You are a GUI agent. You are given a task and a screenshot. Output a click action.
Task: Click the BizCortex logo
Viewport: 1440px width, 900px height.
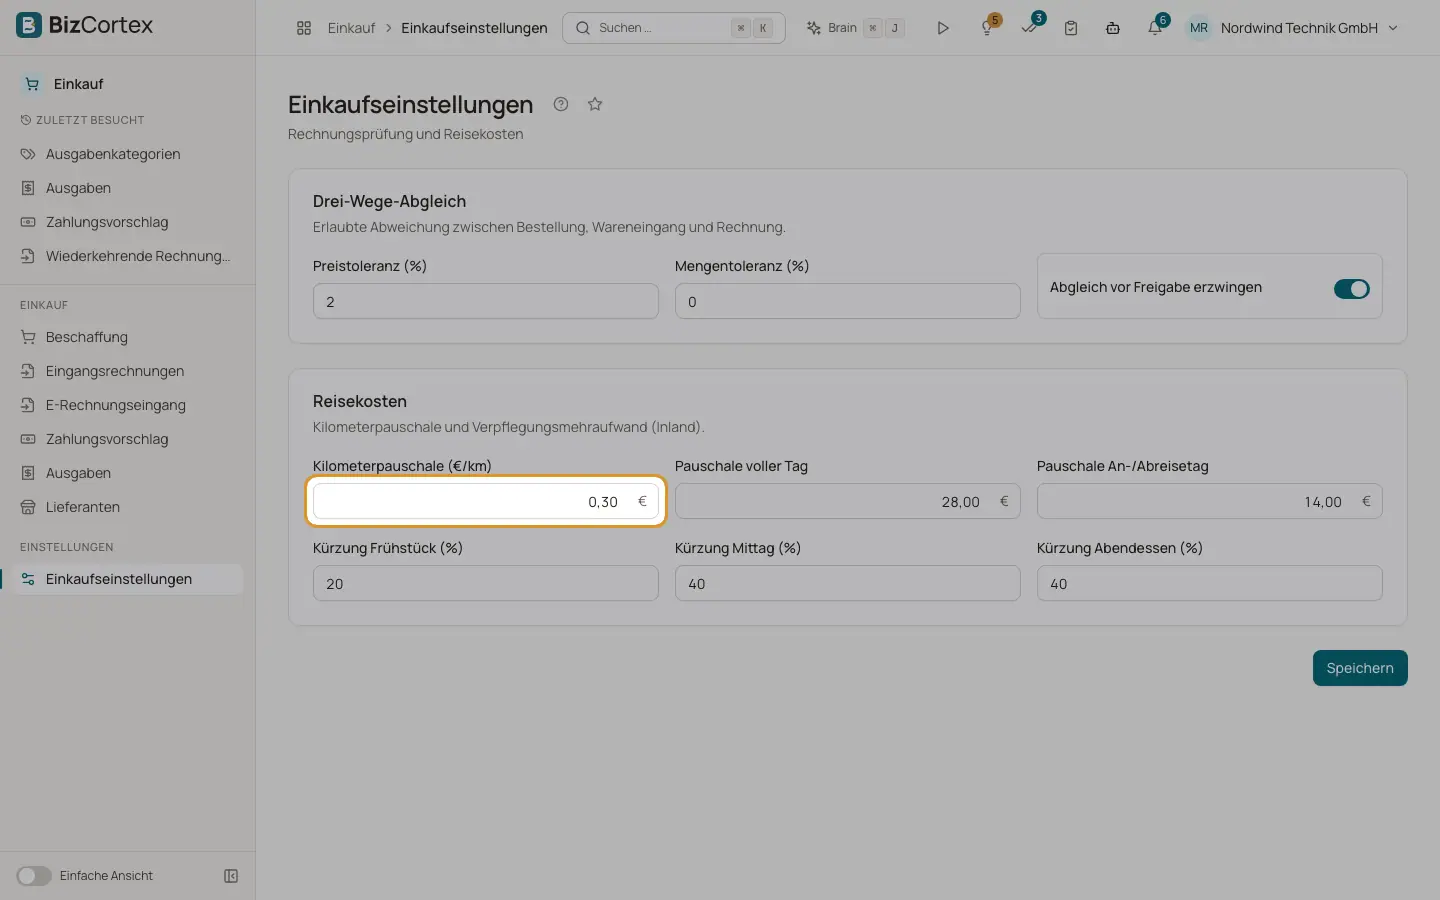pyautogui.click(x=85, y=26)
